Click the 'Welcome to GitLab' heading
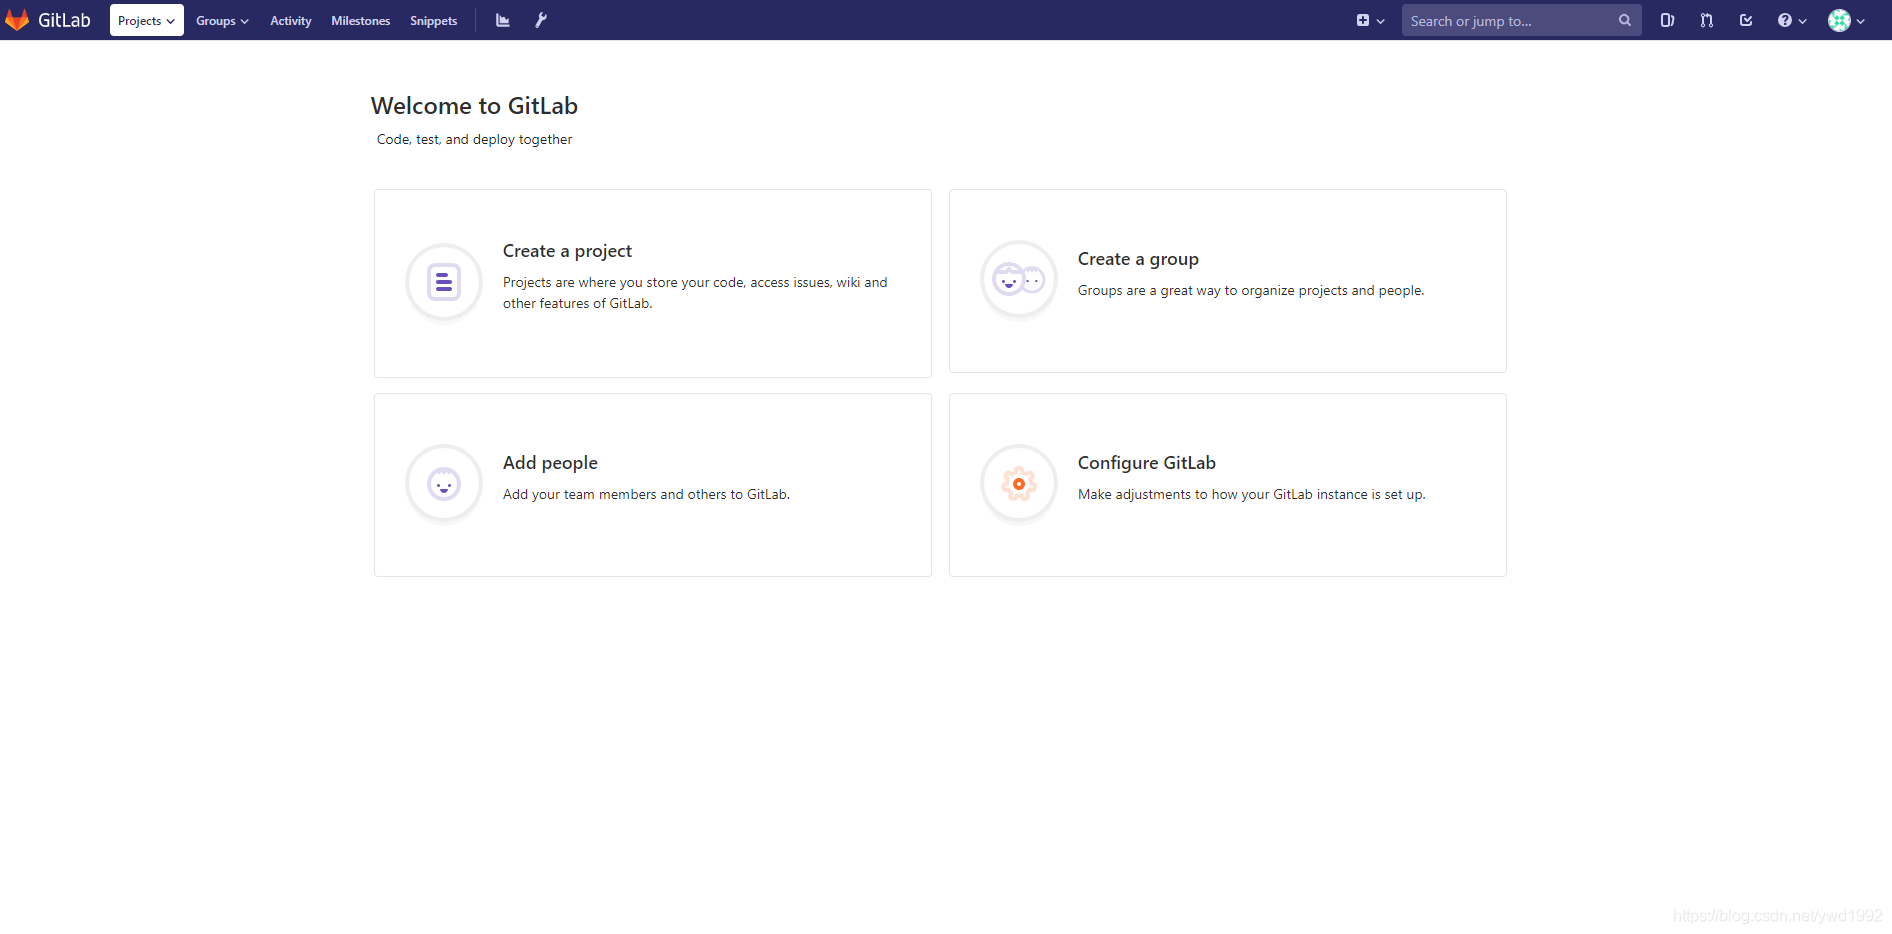 click(474, 106)
